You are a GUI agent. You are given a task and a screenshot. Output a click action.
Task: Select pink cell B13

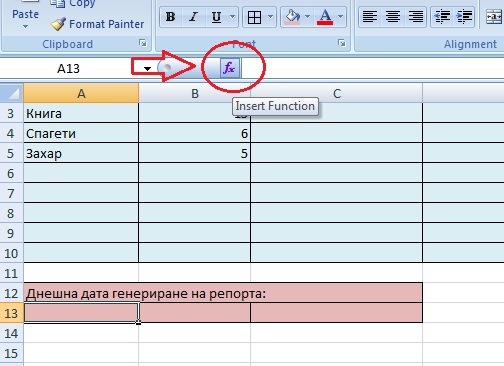tap(195, 313)
